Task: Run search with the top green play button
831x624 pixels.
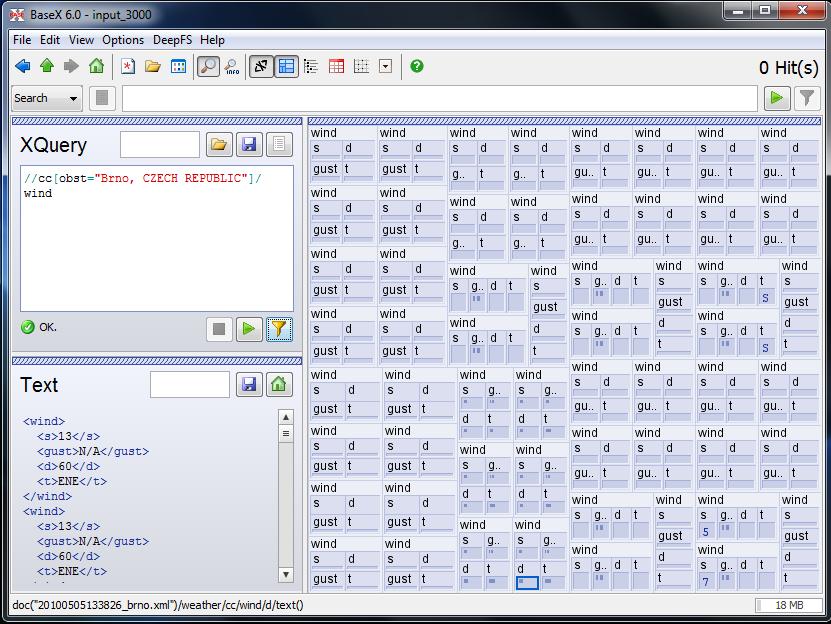Action: 777,98
